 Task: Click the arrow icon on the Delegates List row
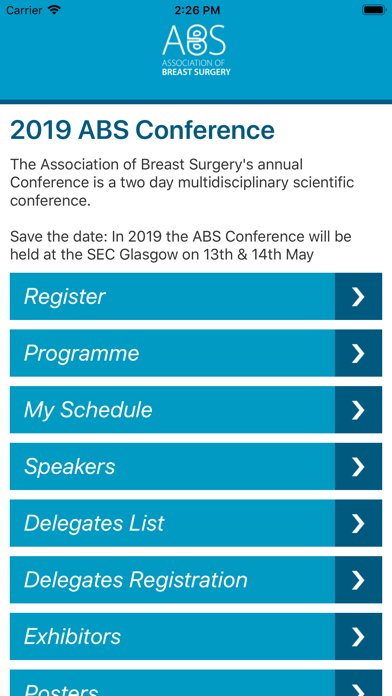pyautogui.click(x=358, y=523)
